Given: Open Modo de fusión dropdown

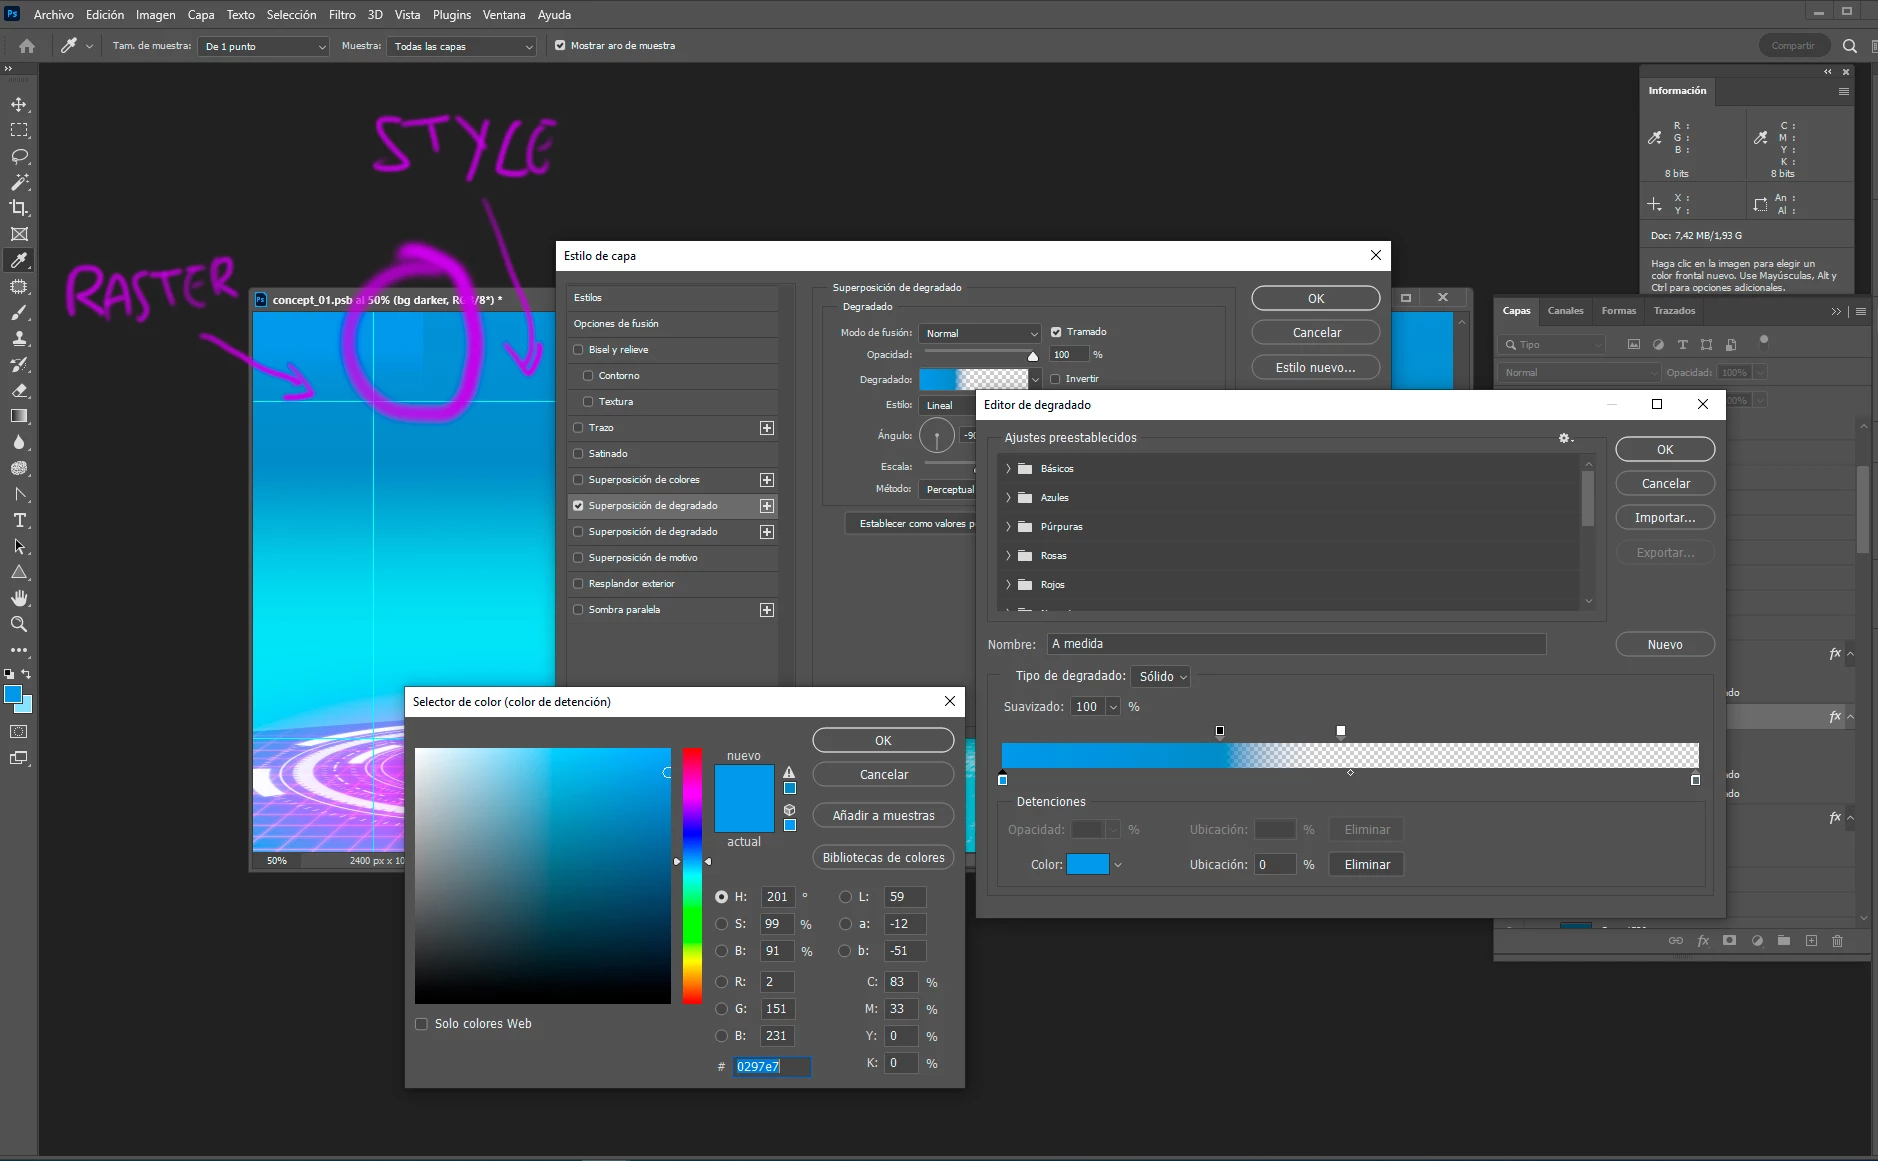Looking at the screenshot, I should point(981,333).
